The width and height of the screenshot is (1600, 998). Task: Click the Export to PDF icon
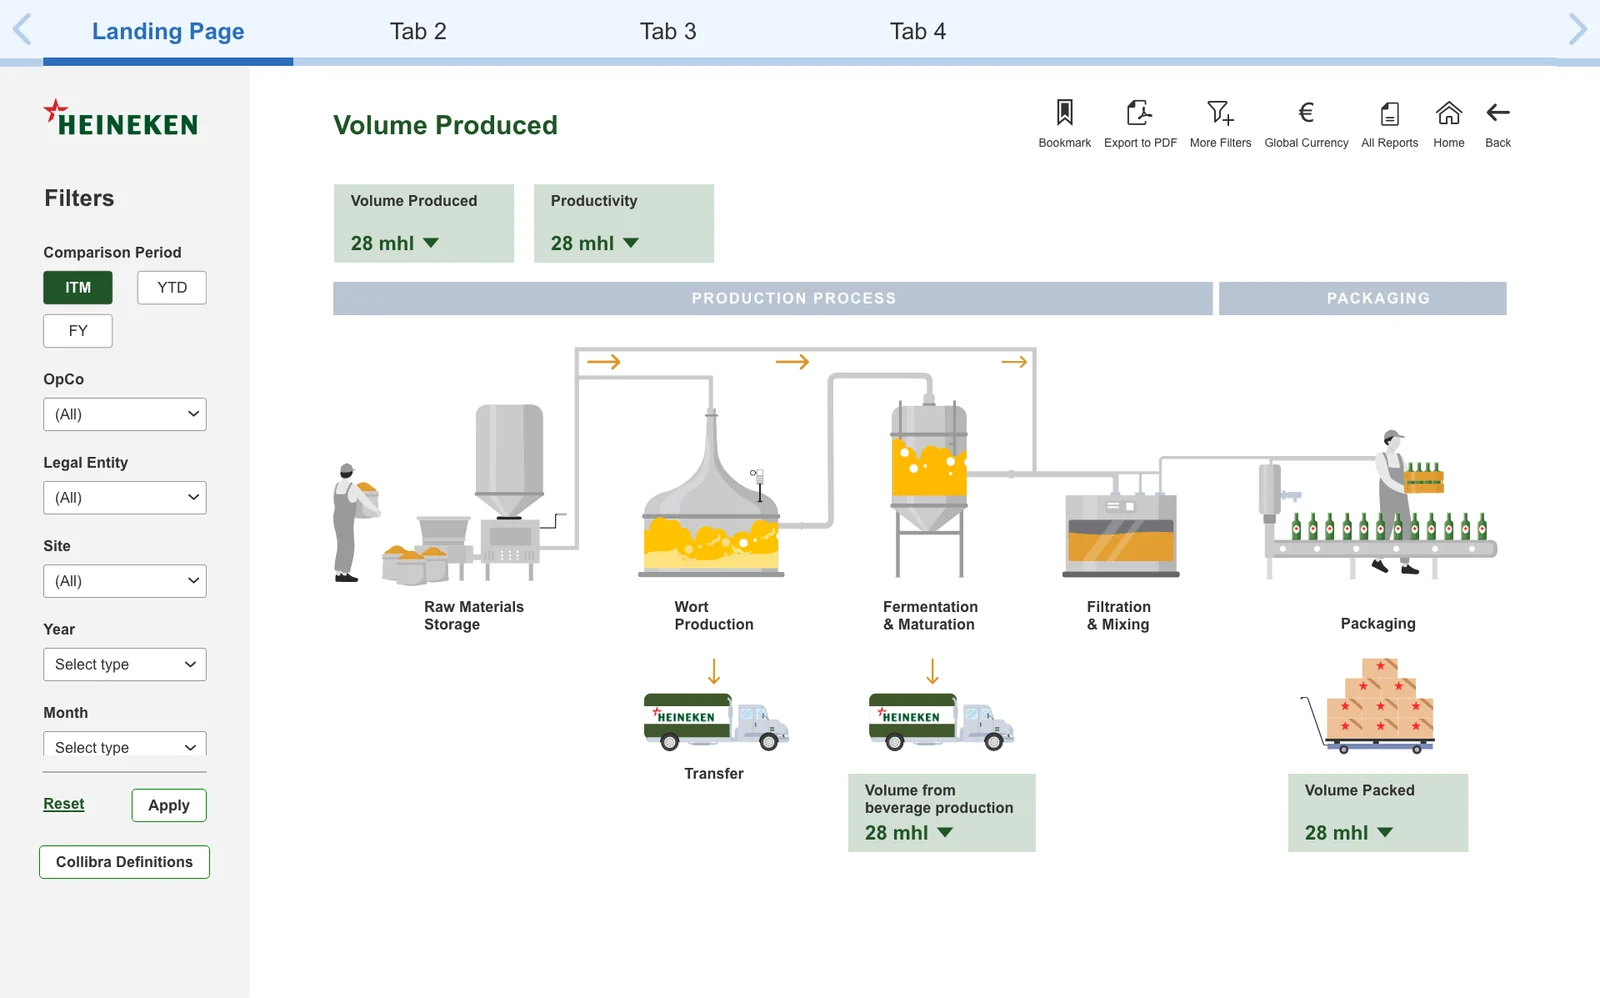(x=1139, y=112)
